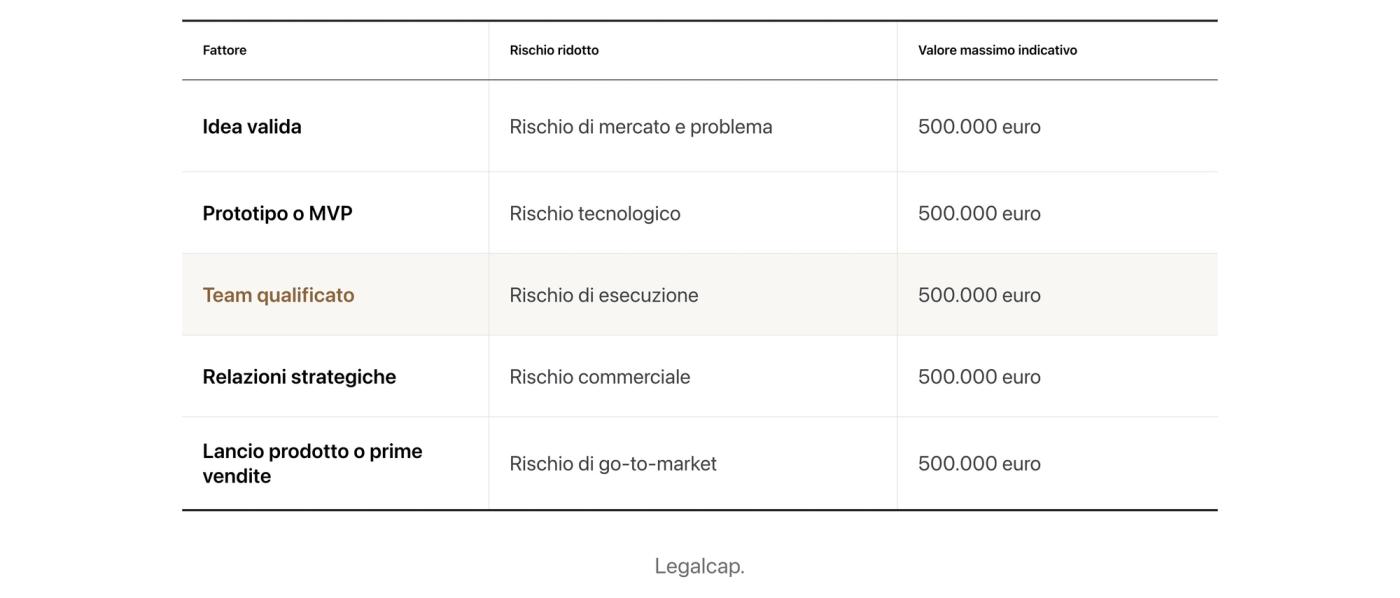Click the Legalcap. caption below the table
The height and width of the screenshot is (598, 1400).
[700, 566]
